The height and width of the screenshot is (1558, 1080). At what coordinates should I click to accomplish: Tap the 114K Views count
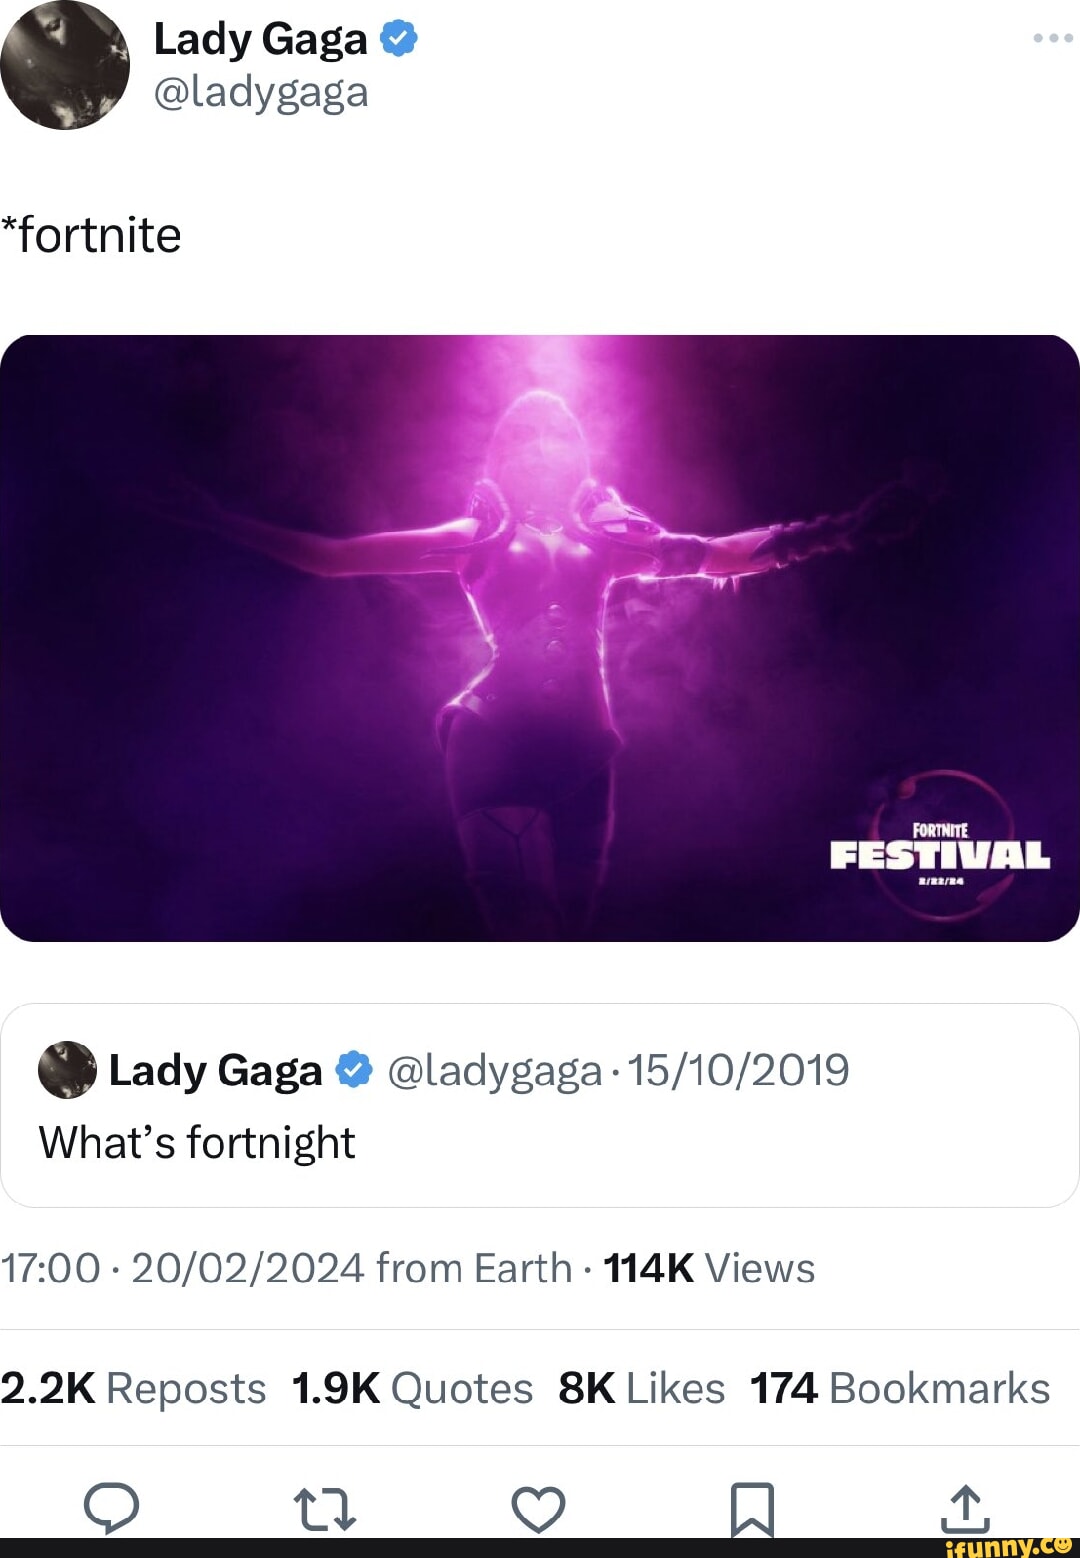pos(709,1268)
